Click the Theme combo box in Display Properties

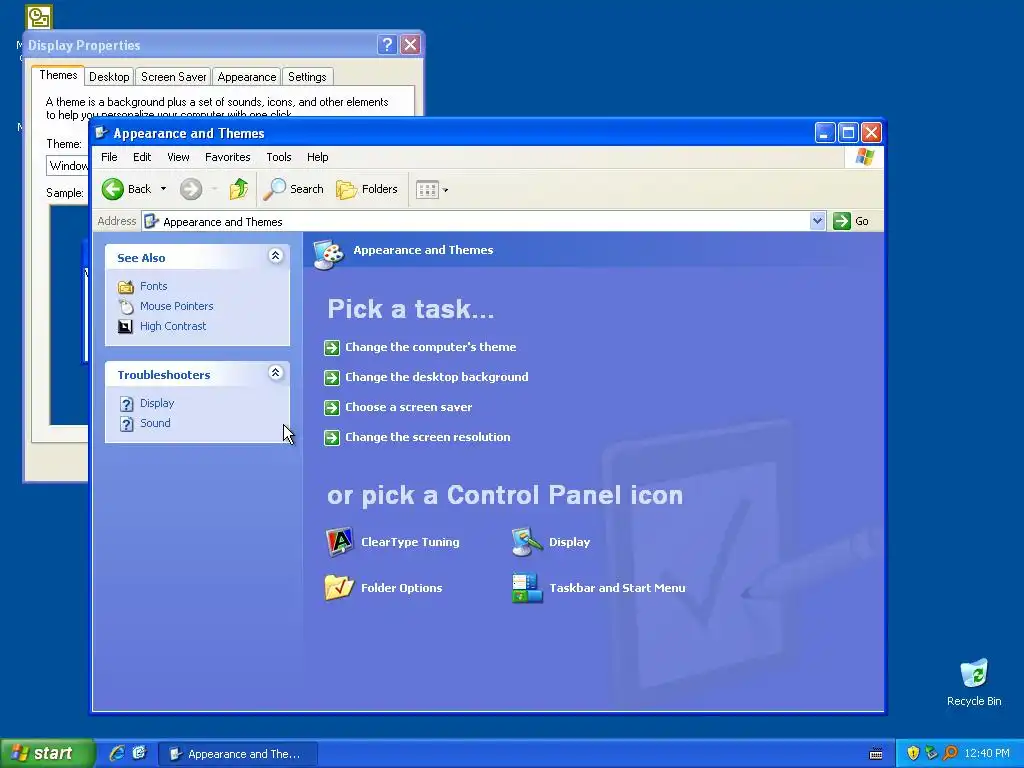pyautogui.click(x=68, y=166)
